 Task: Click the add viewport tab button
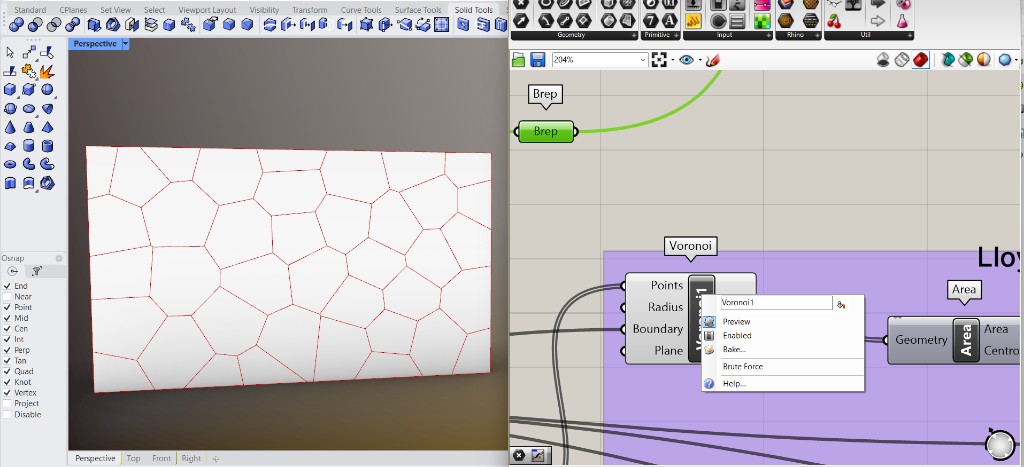click(216, 459)
